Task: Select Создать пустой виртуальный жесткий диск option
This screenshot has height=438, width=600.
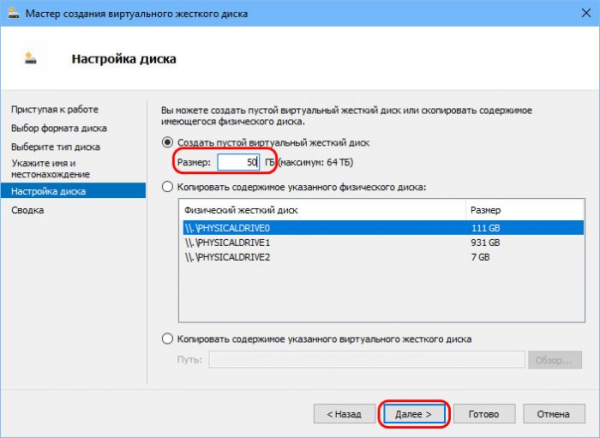Action: click(168, 143)
